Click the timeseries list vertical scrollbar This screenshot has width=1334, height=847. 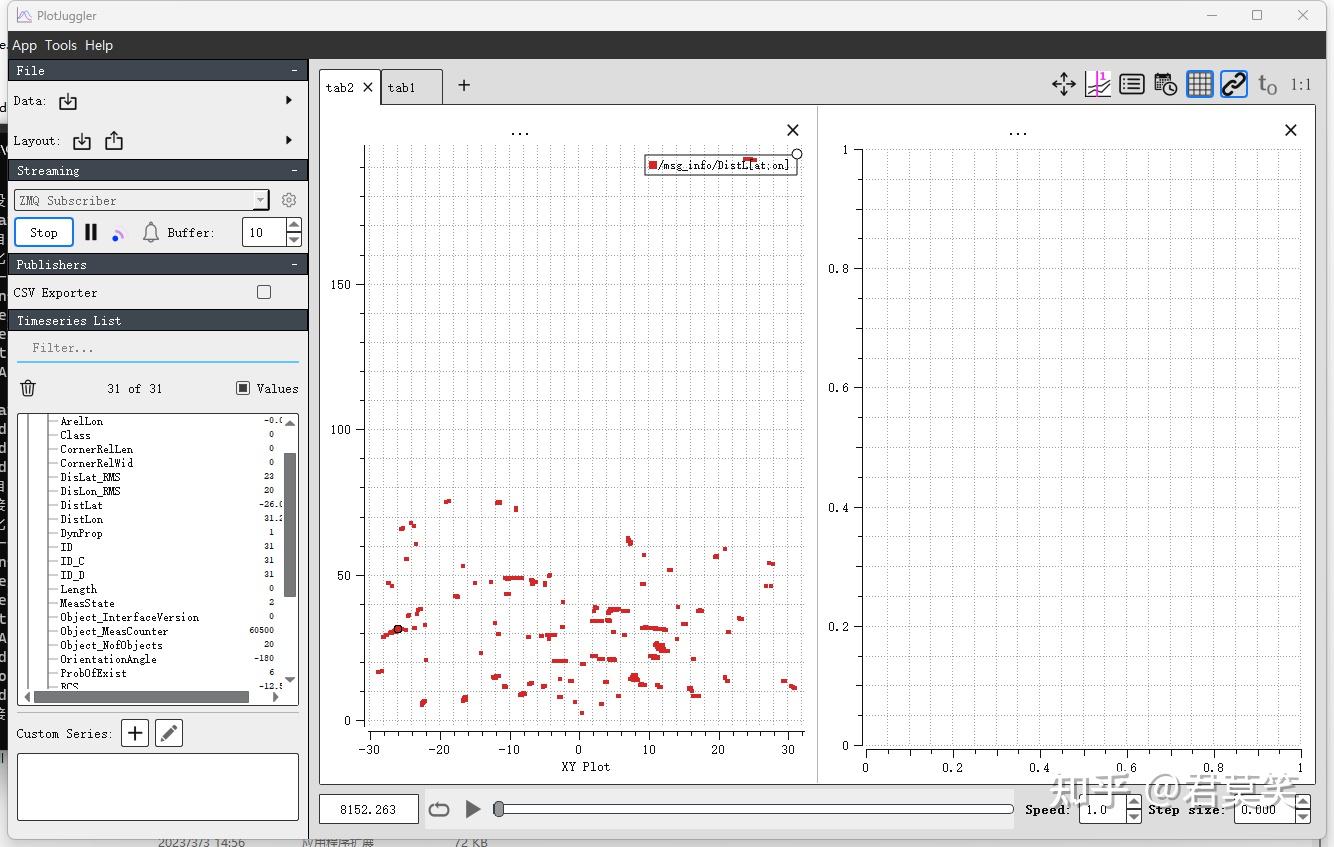point(290,524)
